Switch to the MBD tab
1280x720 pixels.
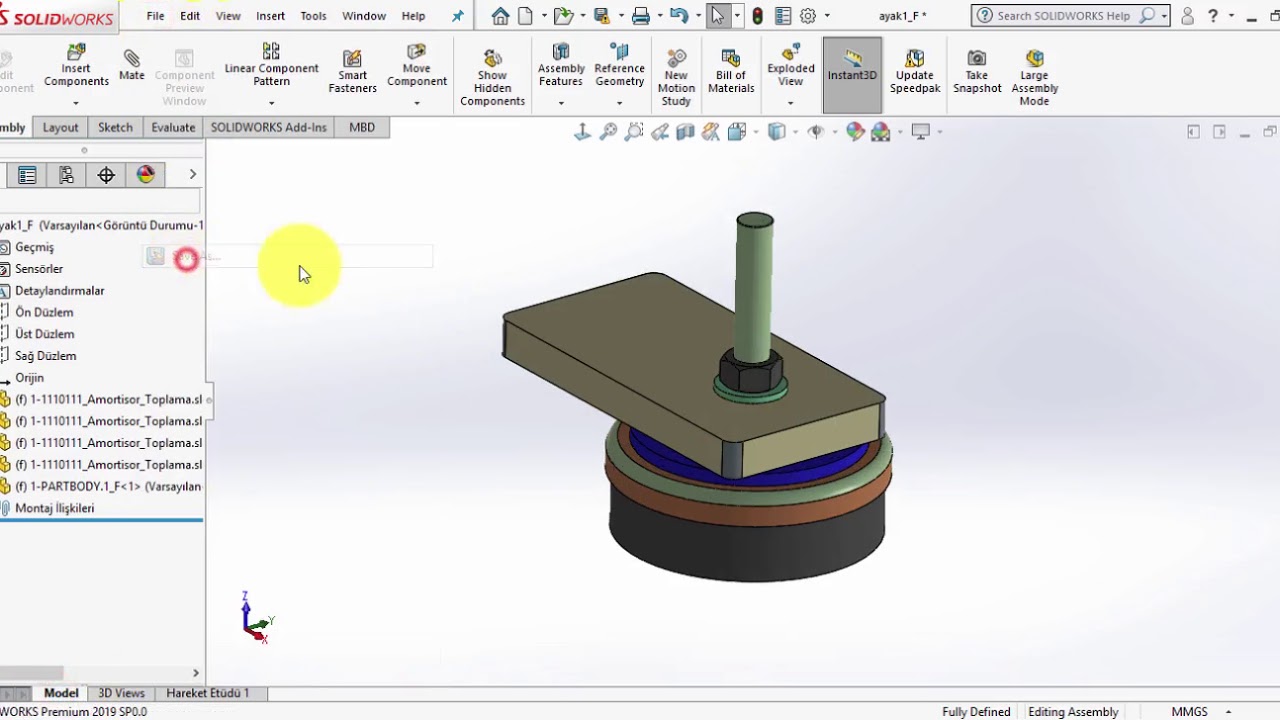point(362,128)
